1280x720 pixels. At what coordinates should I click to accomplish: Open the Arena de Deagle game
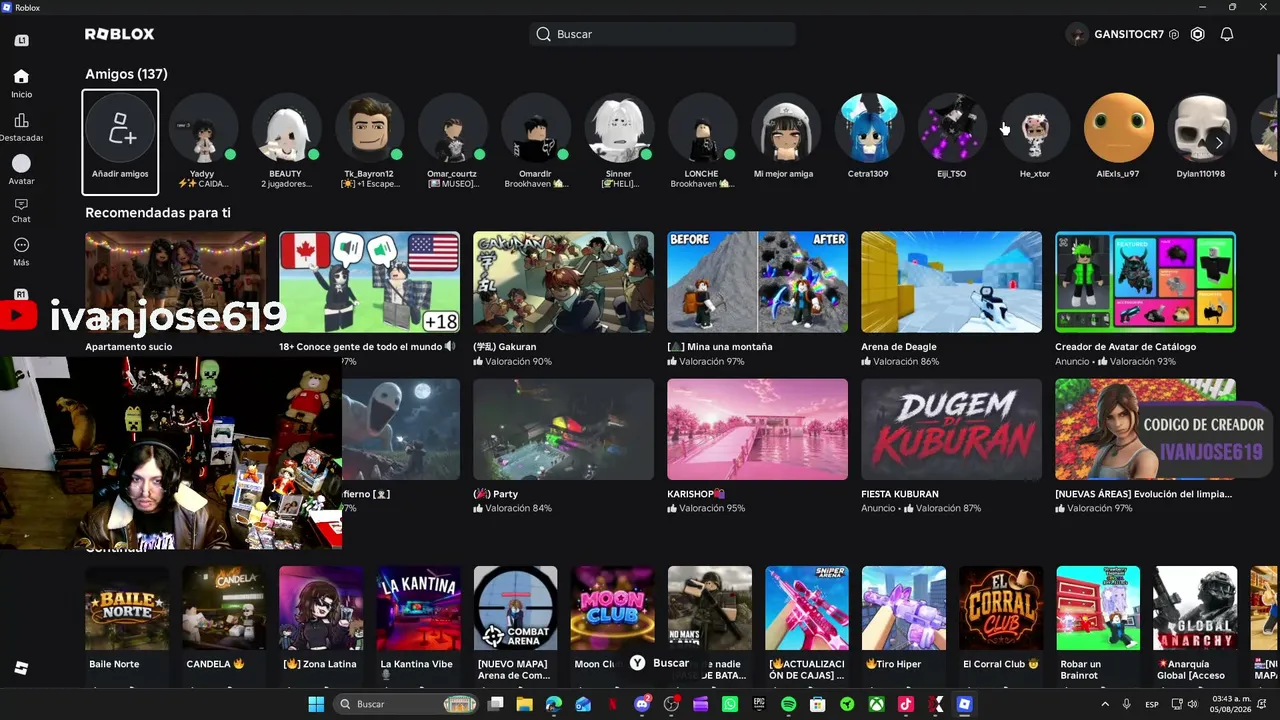tap(951, 282)
